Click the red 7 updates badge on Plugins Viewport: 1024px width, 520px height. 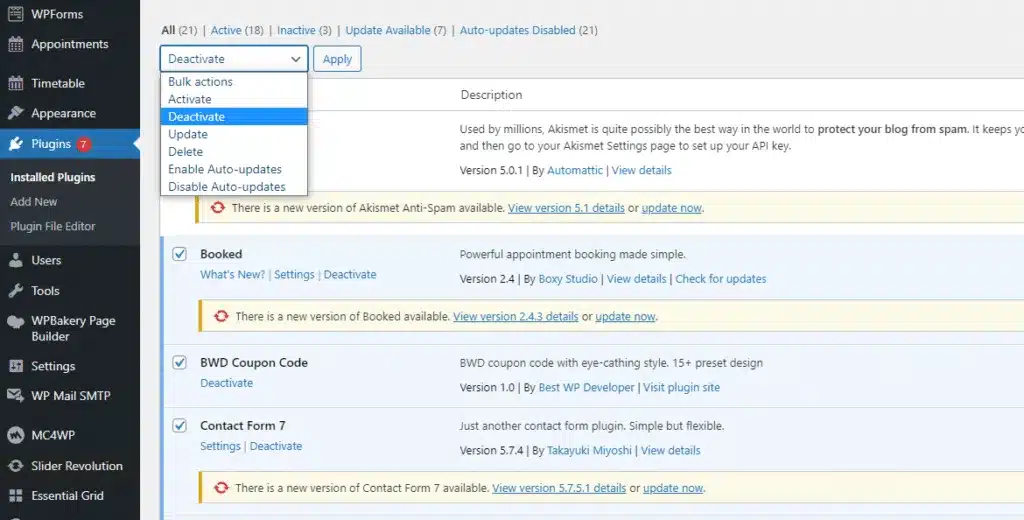pos(83,144)
